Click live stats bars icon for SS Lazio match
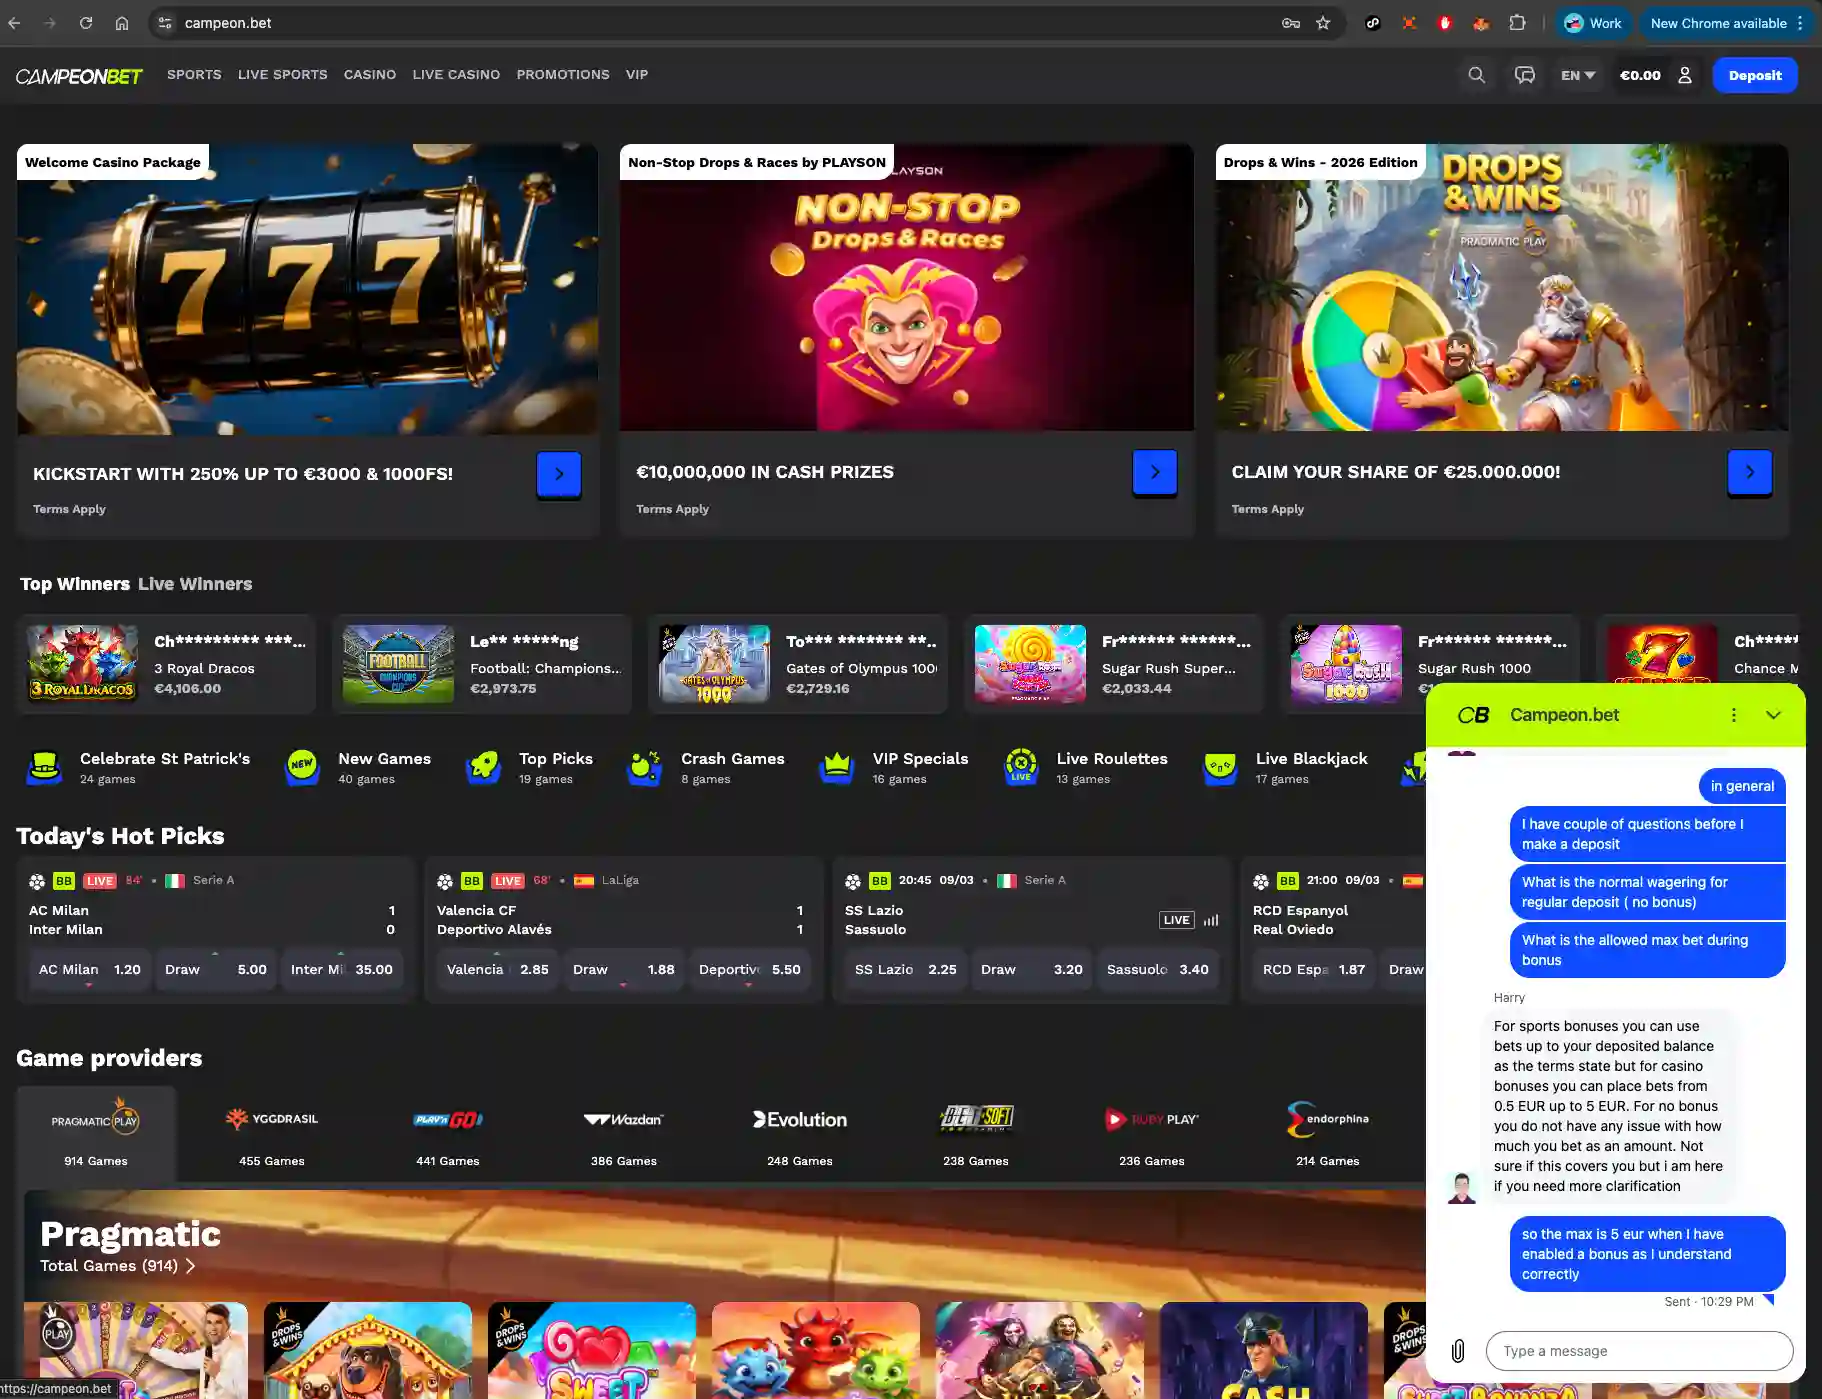The image size is (1822, 1399). coord(1211,920)
